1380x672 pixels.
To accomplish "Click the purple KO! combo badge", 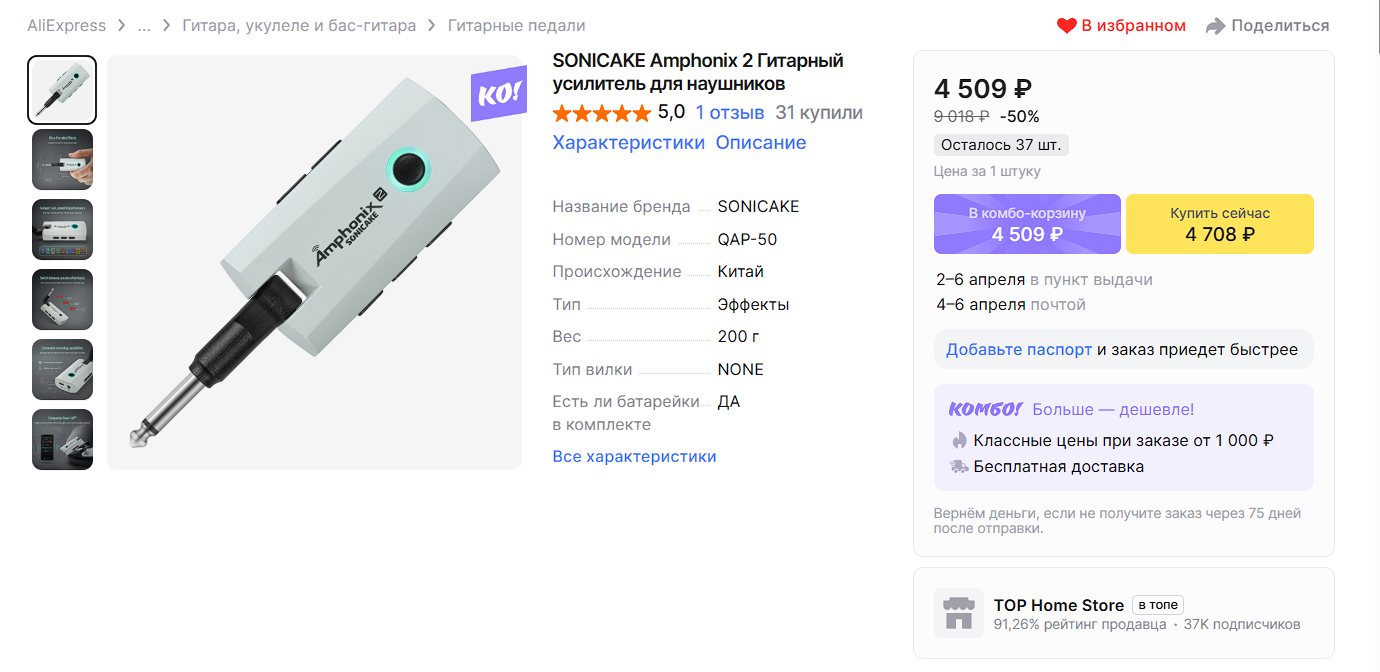I will click(x=498, y=95).
